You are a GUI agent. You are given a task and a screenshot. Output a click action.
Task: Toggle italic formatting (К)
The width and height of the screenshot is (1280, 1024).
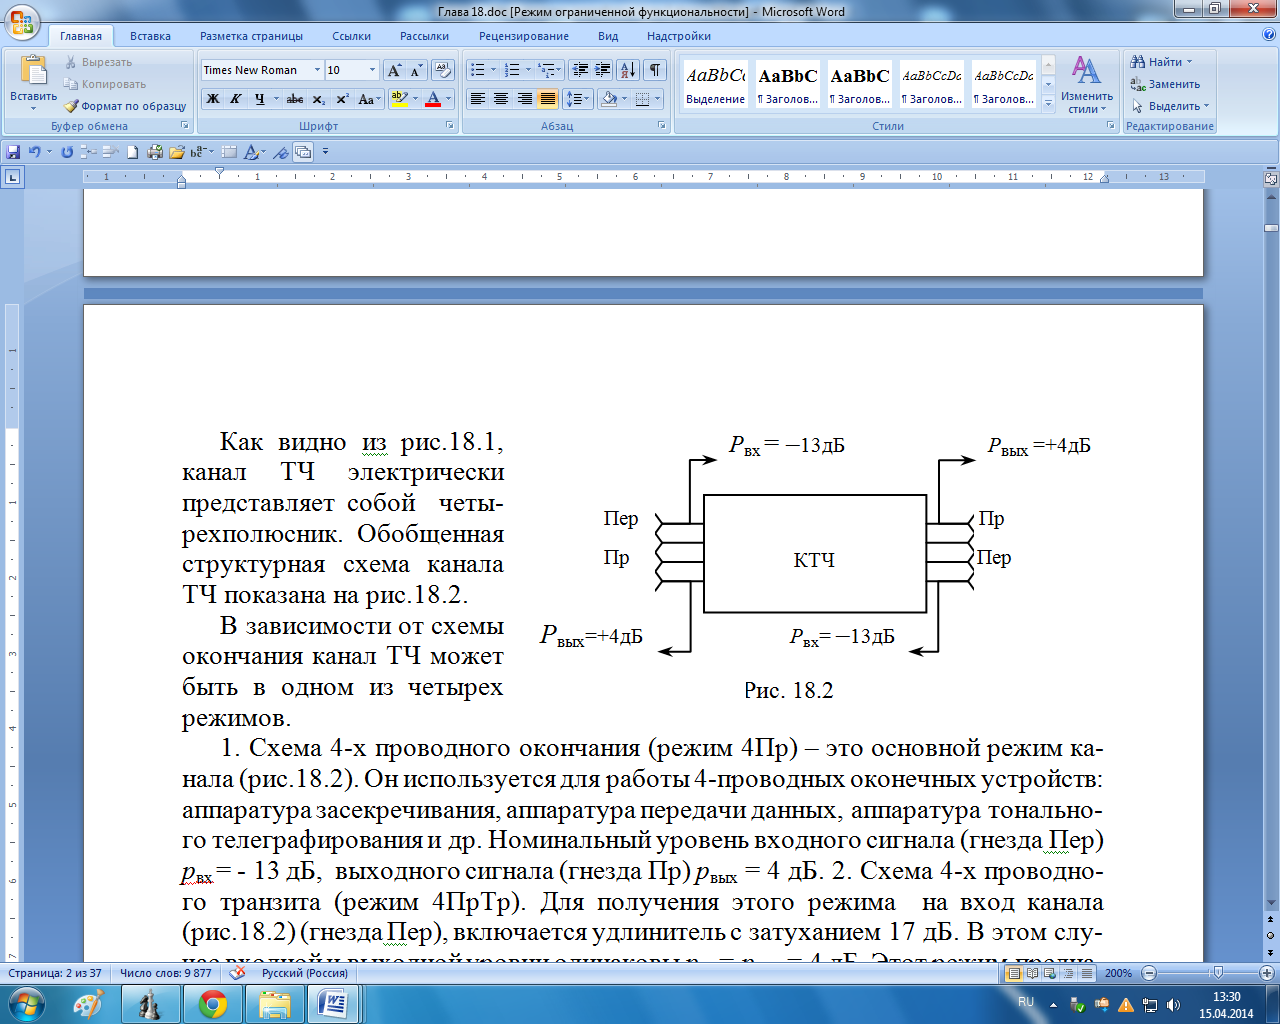coord(236,99)
